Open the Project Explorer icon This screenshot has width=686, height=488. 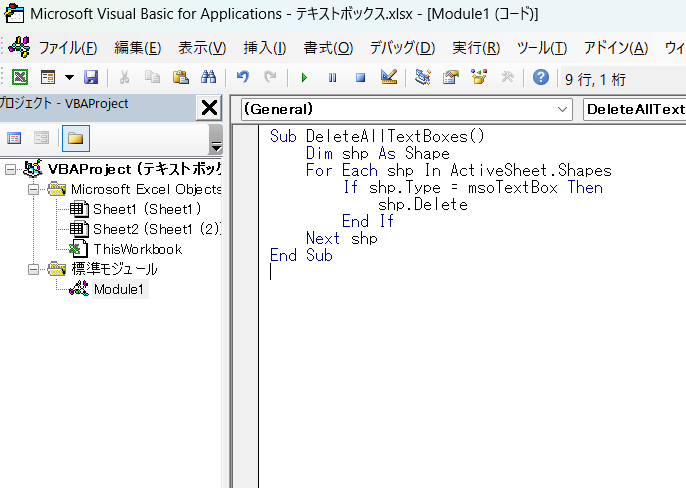tap(422, 77)
